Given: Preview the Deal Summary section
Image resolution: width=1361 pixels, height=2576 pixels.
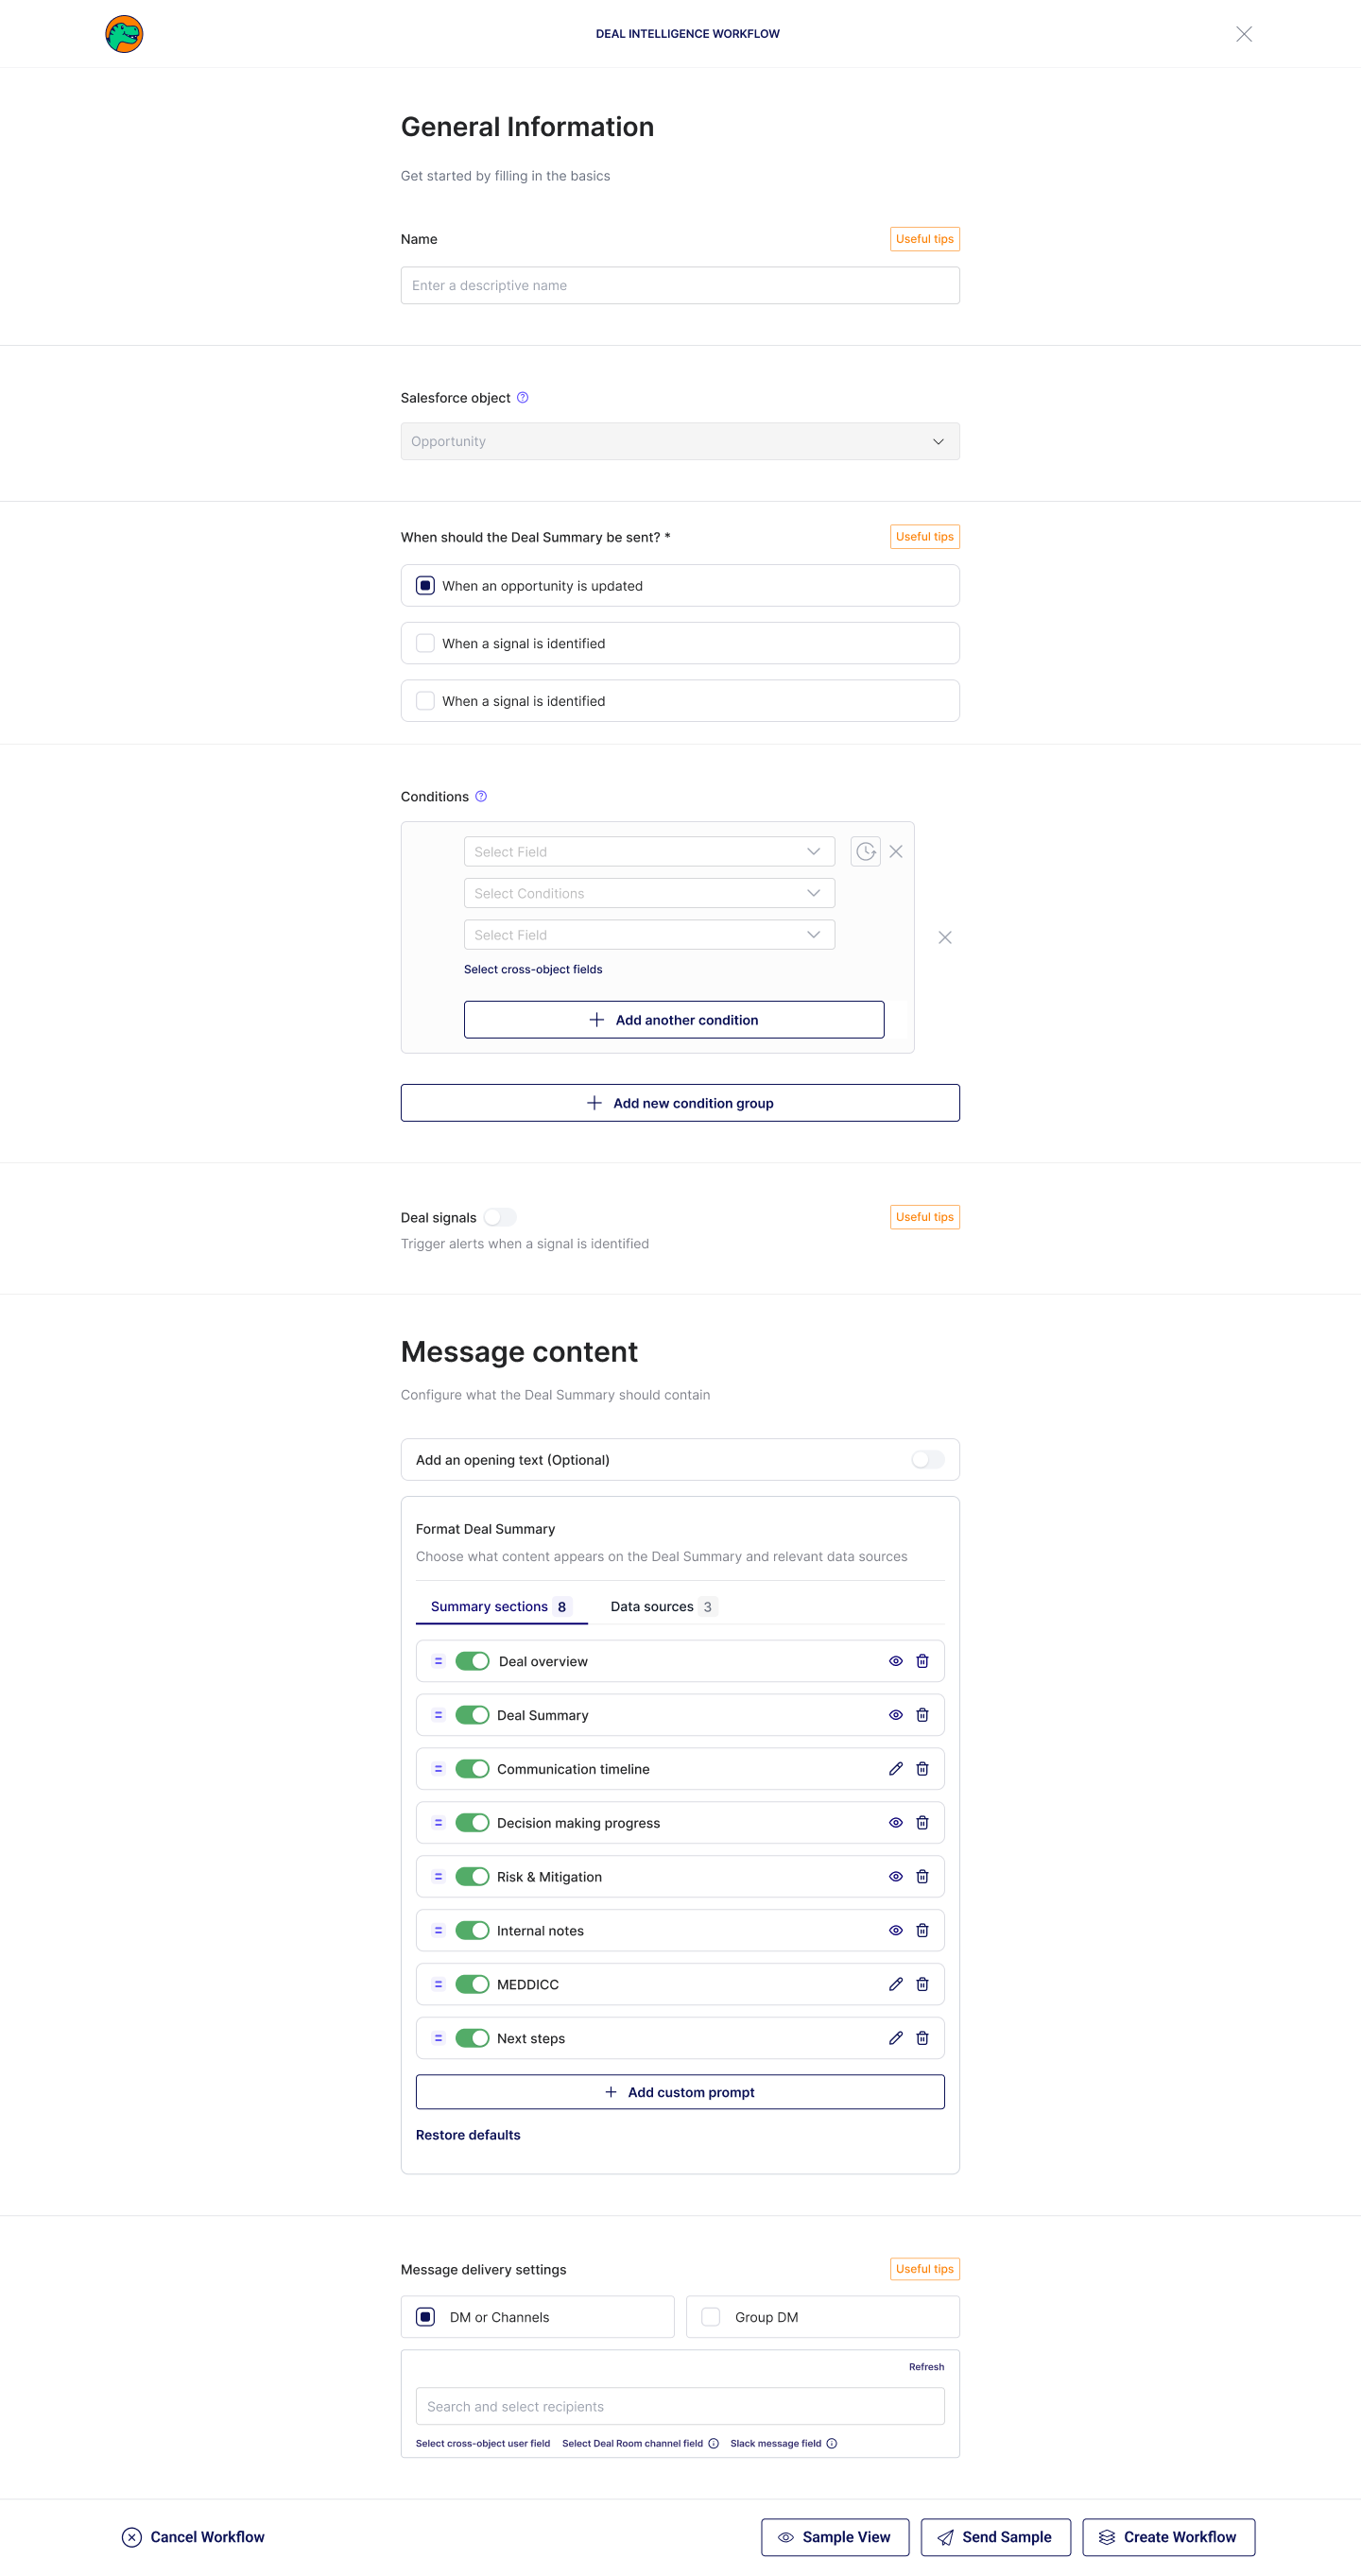Looking at the screenshot, I should (x=896, y=1715).
